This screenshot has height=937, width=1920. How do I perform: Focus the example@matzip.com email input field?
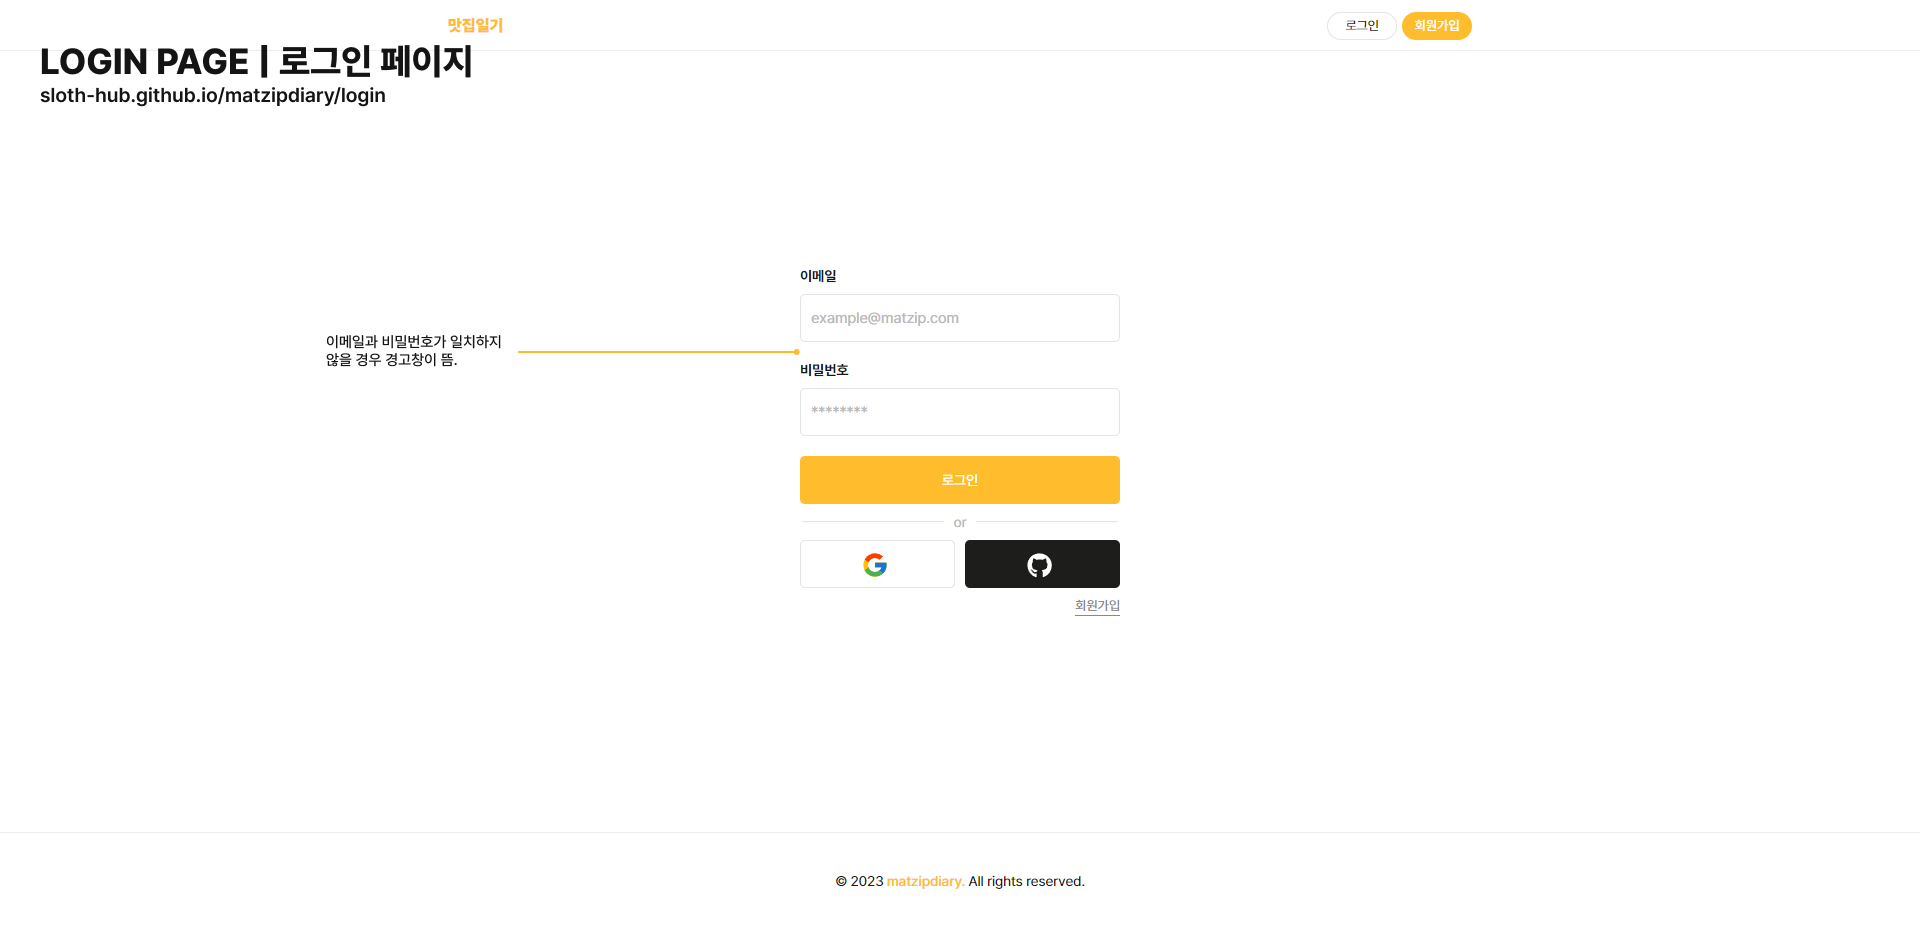coord(959,318)
